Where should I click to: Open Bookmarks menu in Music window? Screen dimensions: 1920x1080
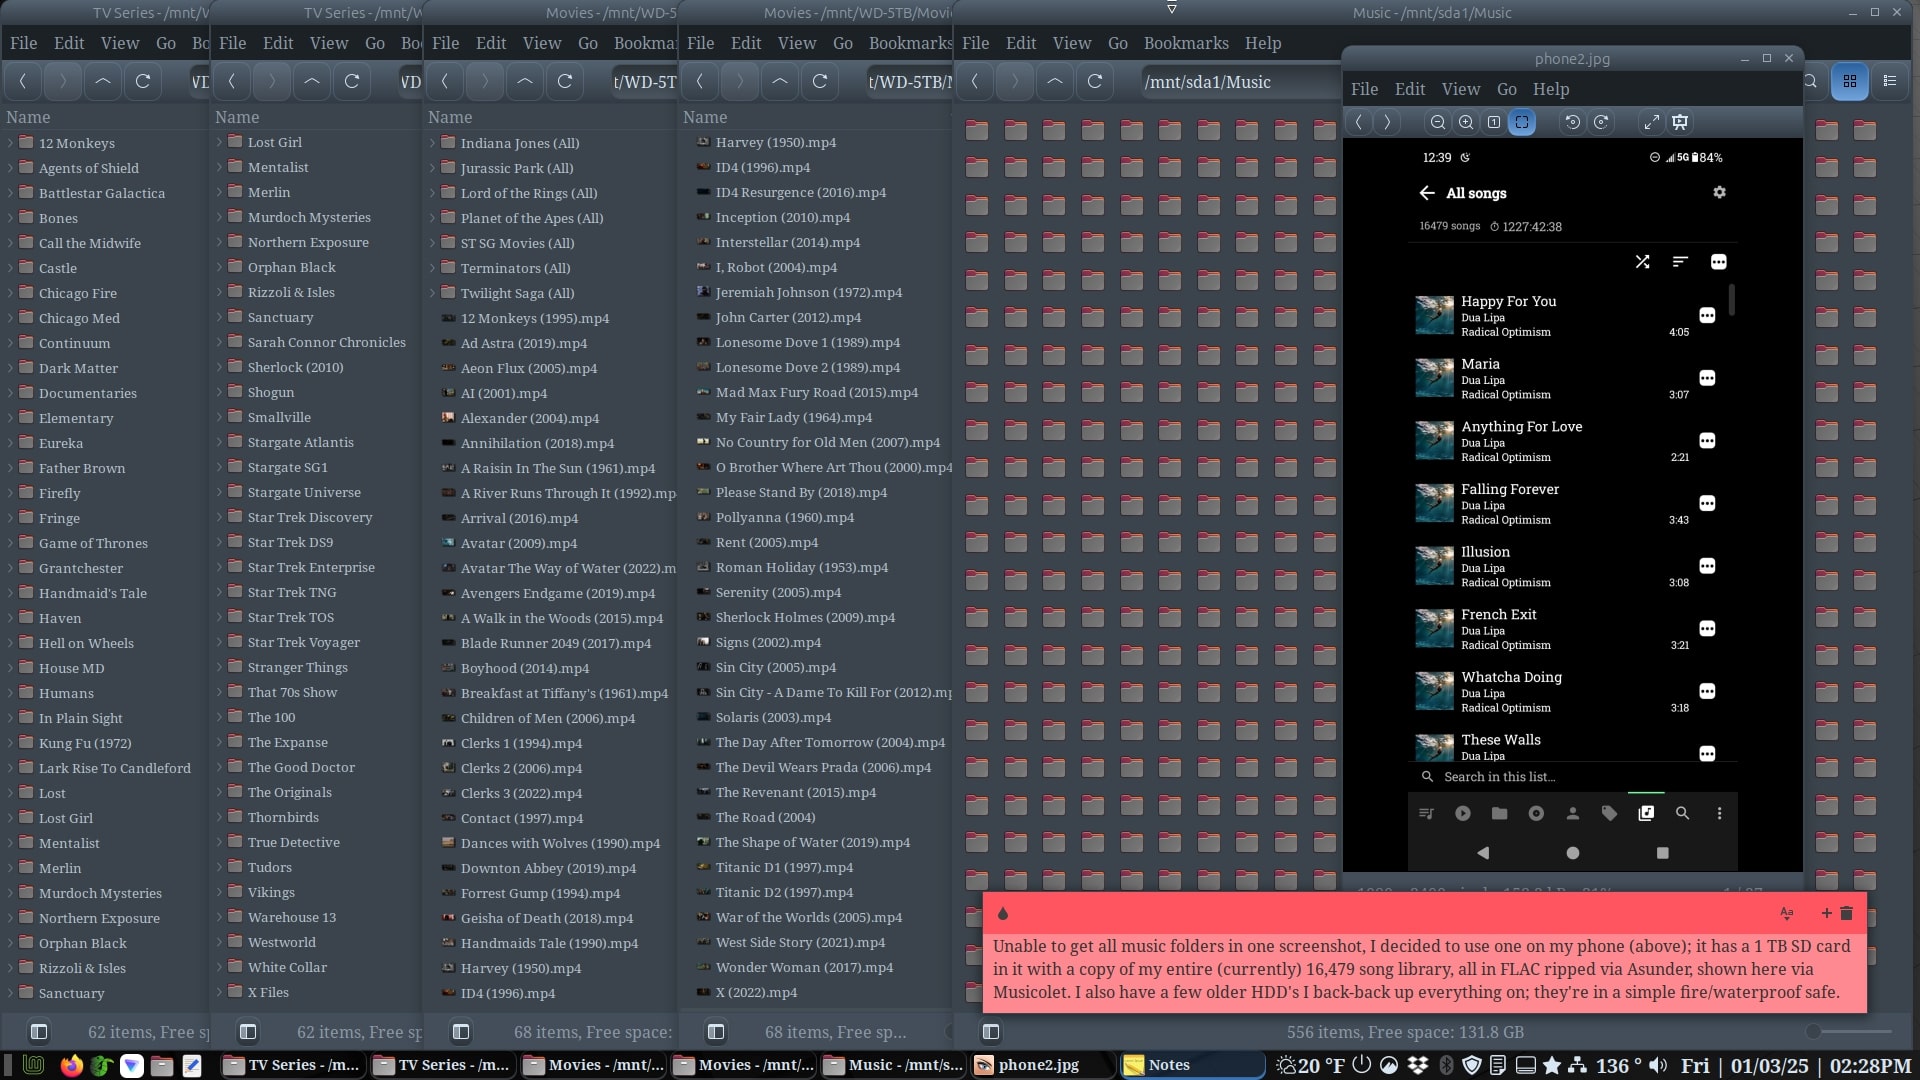pyautogui.click(x=1185, y=43)
